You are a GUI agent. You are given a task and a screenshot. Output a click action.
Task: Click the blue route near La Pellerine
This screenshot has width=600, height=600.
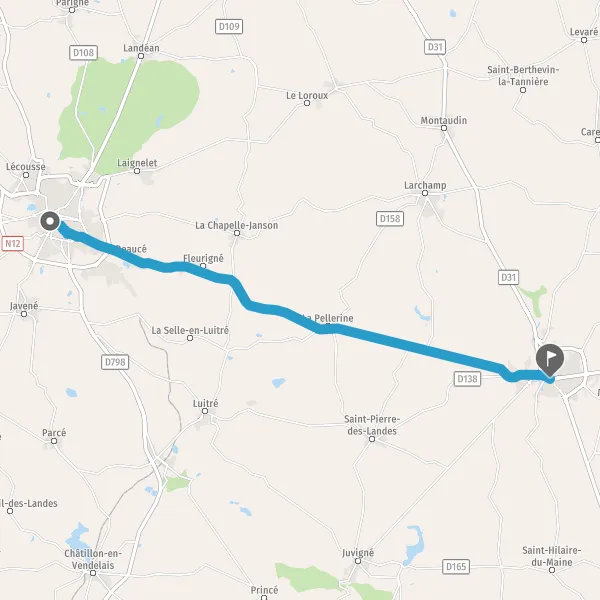click(x=325, y=329)
